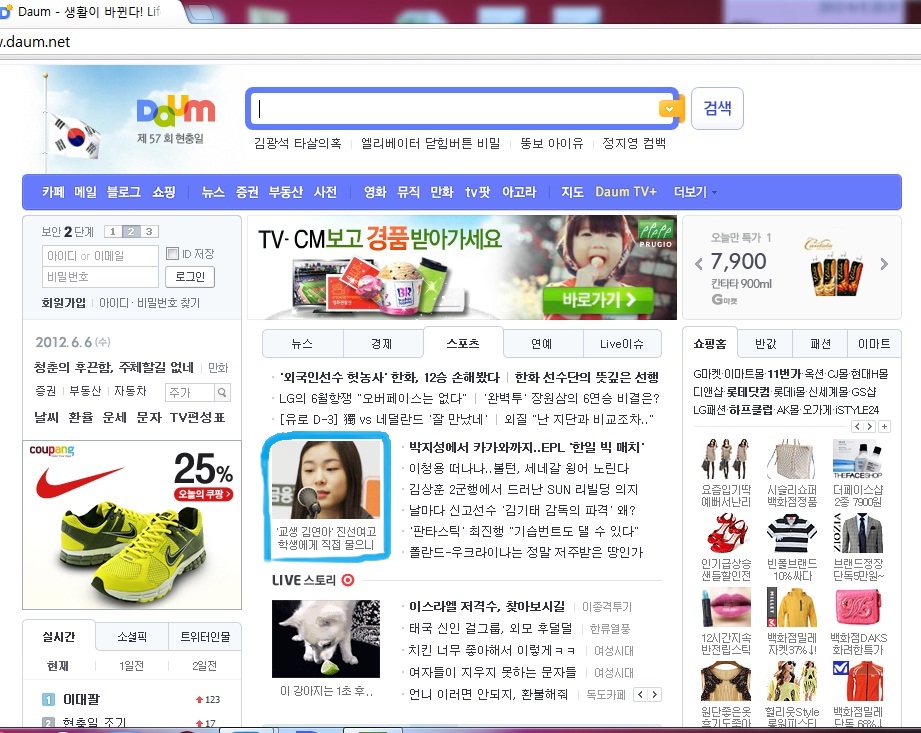This screenshot has height=733, width=921.
Task: Open the Kim Yuna photo thumbnail
Action: (325, 479)
